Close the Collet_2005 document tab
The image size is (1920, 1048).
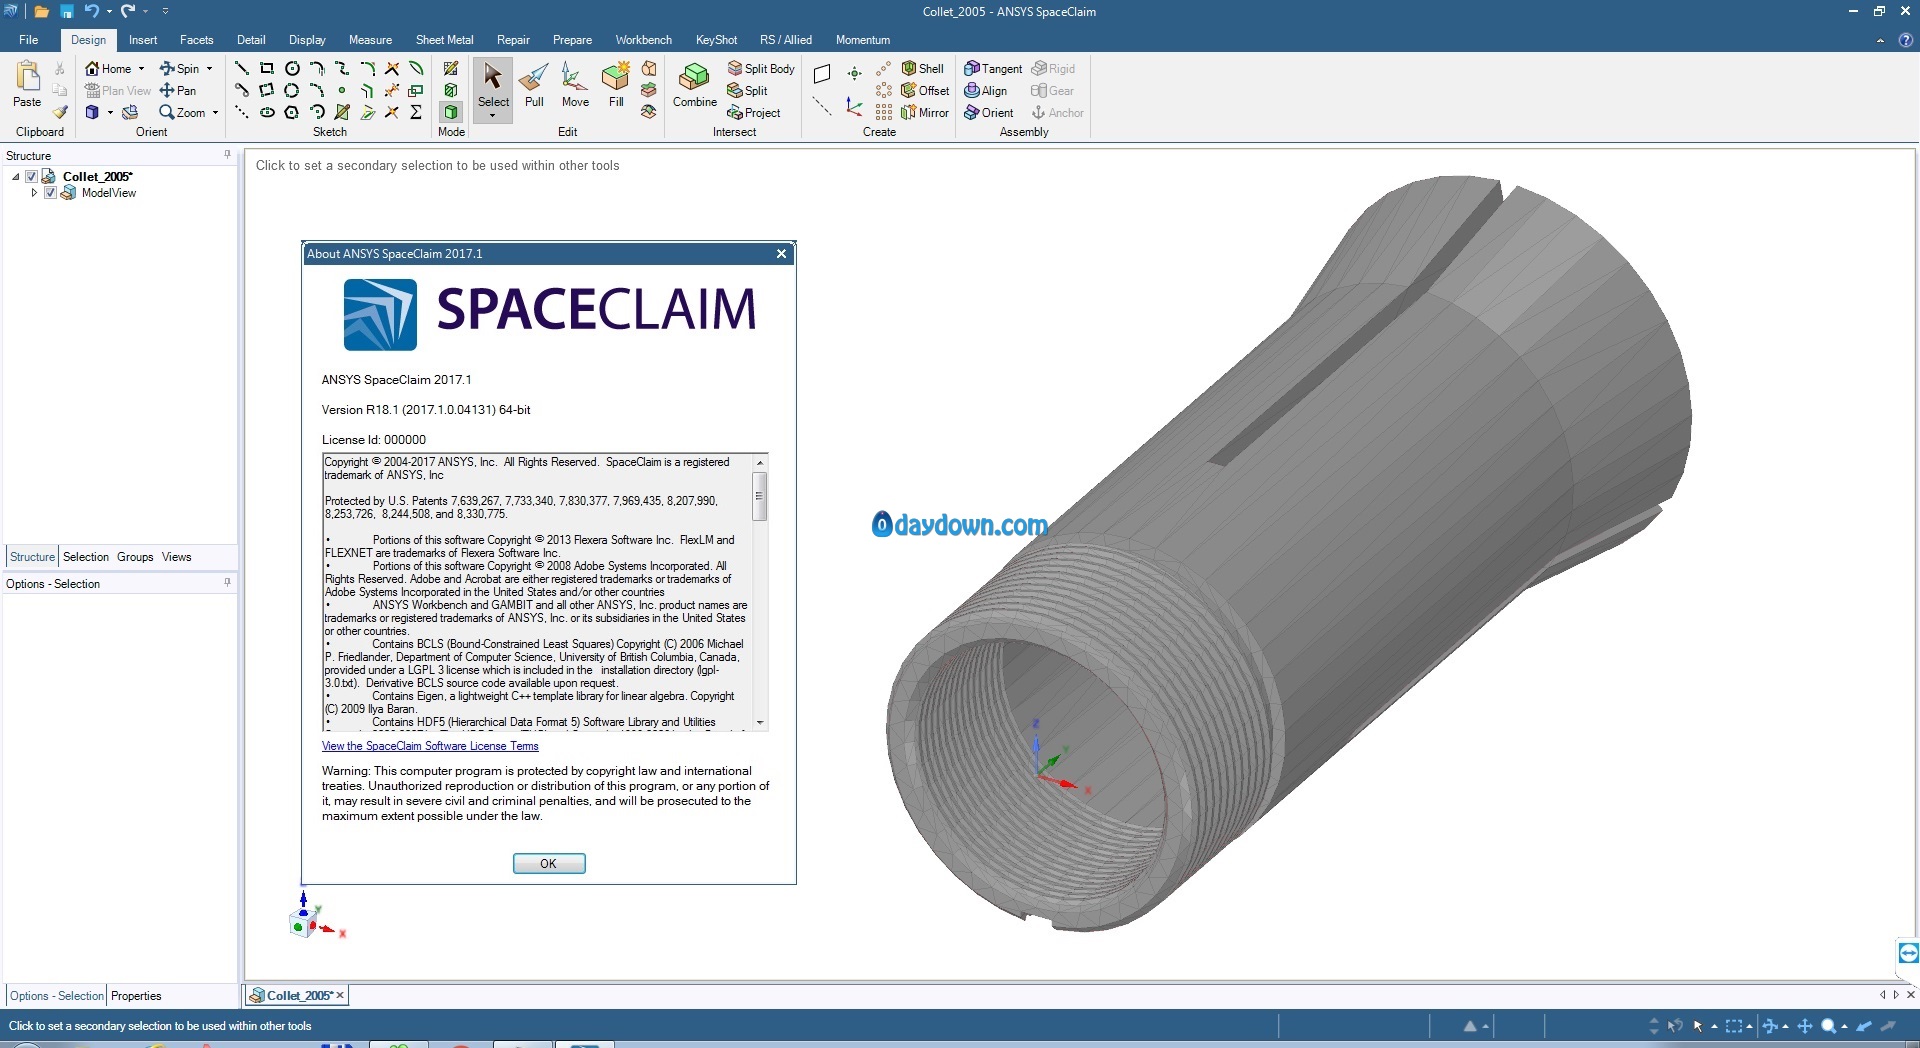(x=340, y=995)
